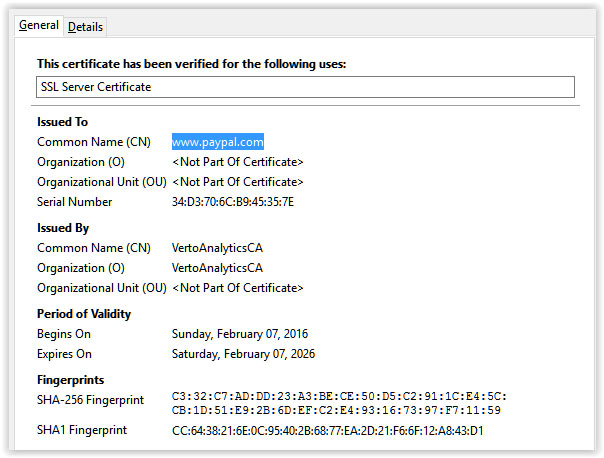Select the certificate verified uses heading text

point(191,64)
